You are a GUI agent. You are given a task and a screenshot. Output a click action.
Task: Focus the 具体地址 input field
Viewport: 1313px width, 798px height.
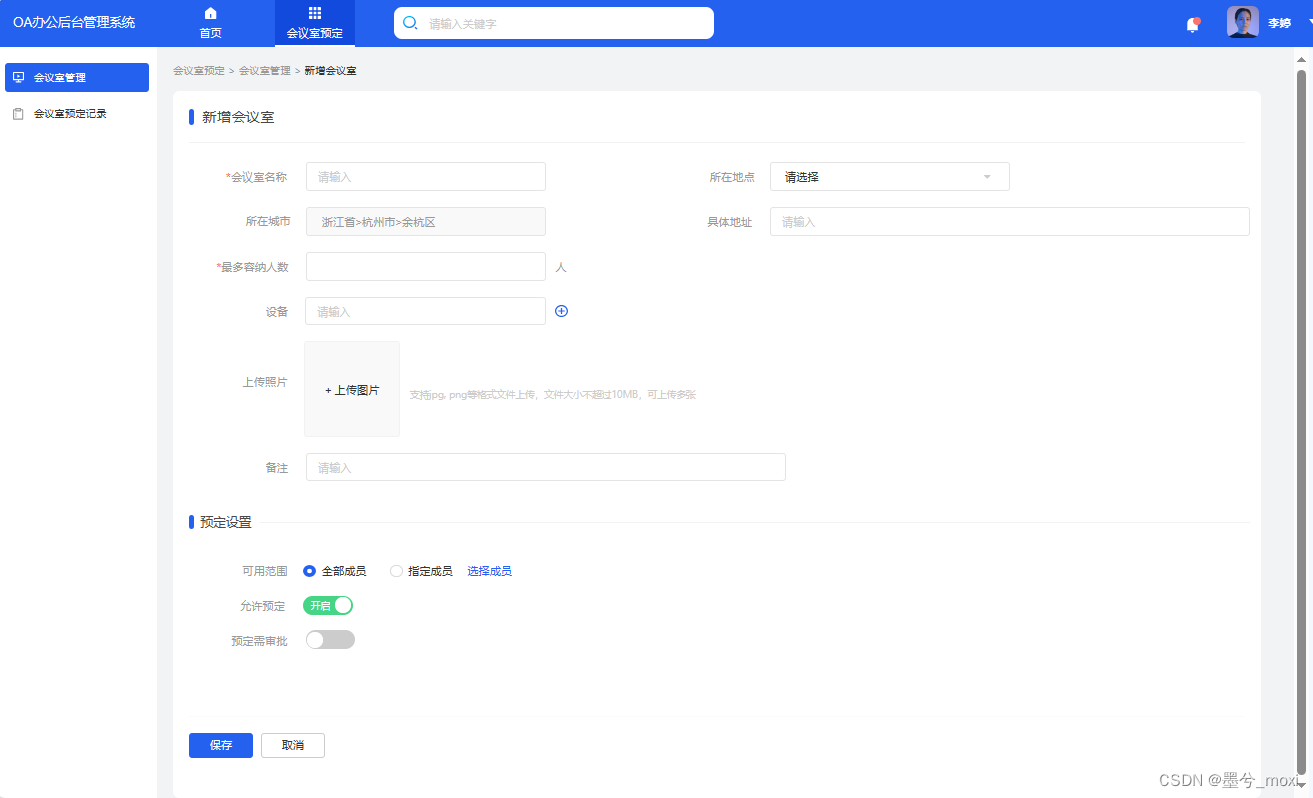click(1010, 221)
